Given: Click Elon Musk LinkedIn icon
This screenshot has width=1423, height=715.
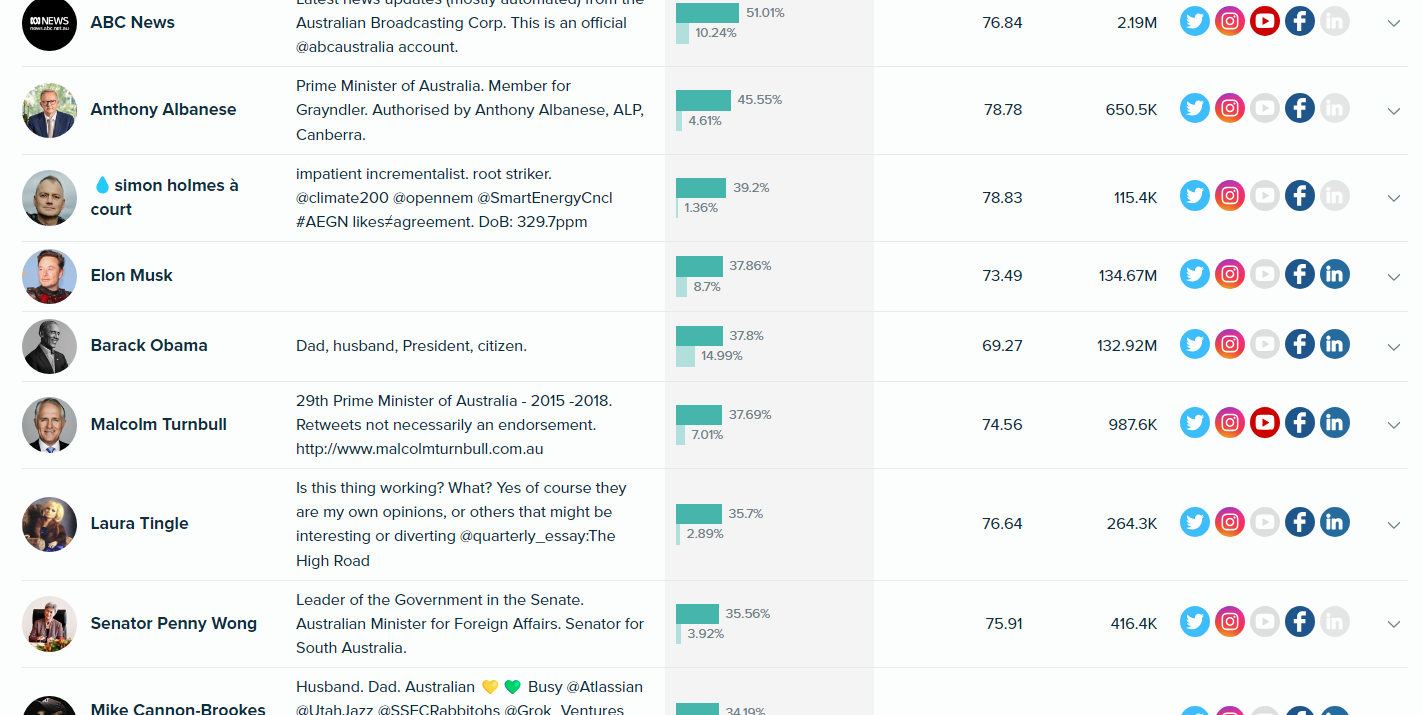Looking at the screenshot, I should tap(1335, 274).
